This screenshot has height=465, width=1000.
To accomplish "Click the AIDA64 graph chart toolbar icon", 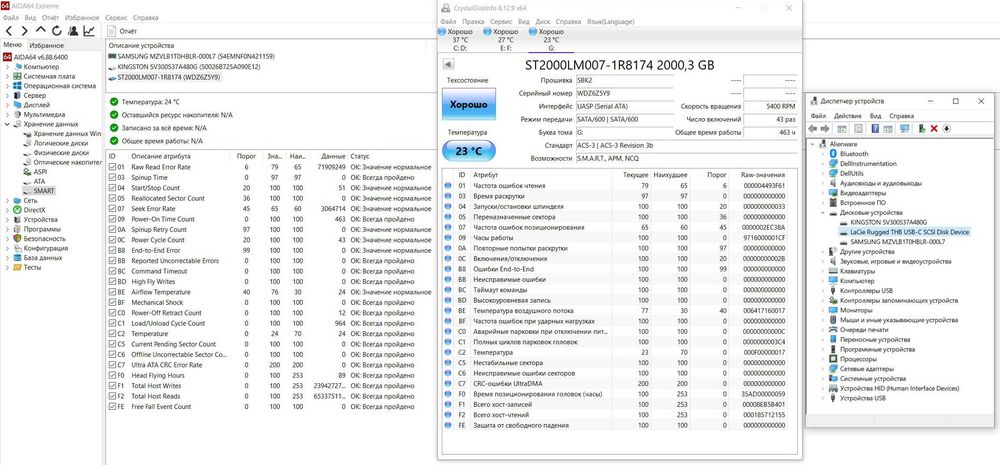I will (89, 31).
